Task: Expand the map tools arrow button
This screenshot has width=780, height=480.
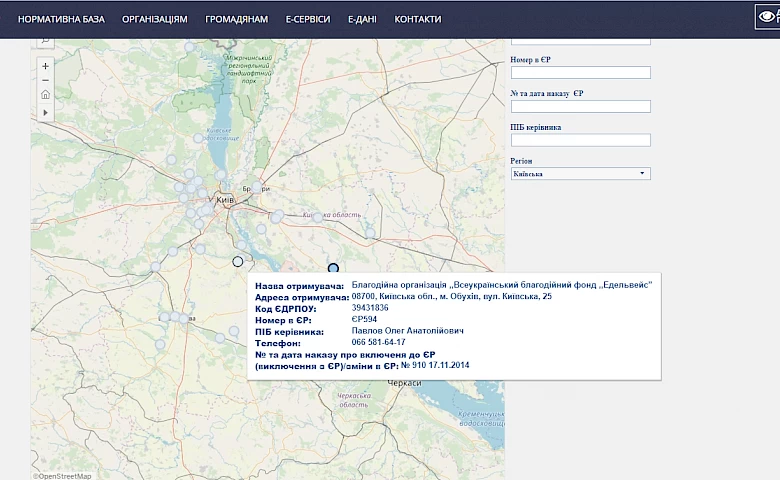Action: pos(45,112)
